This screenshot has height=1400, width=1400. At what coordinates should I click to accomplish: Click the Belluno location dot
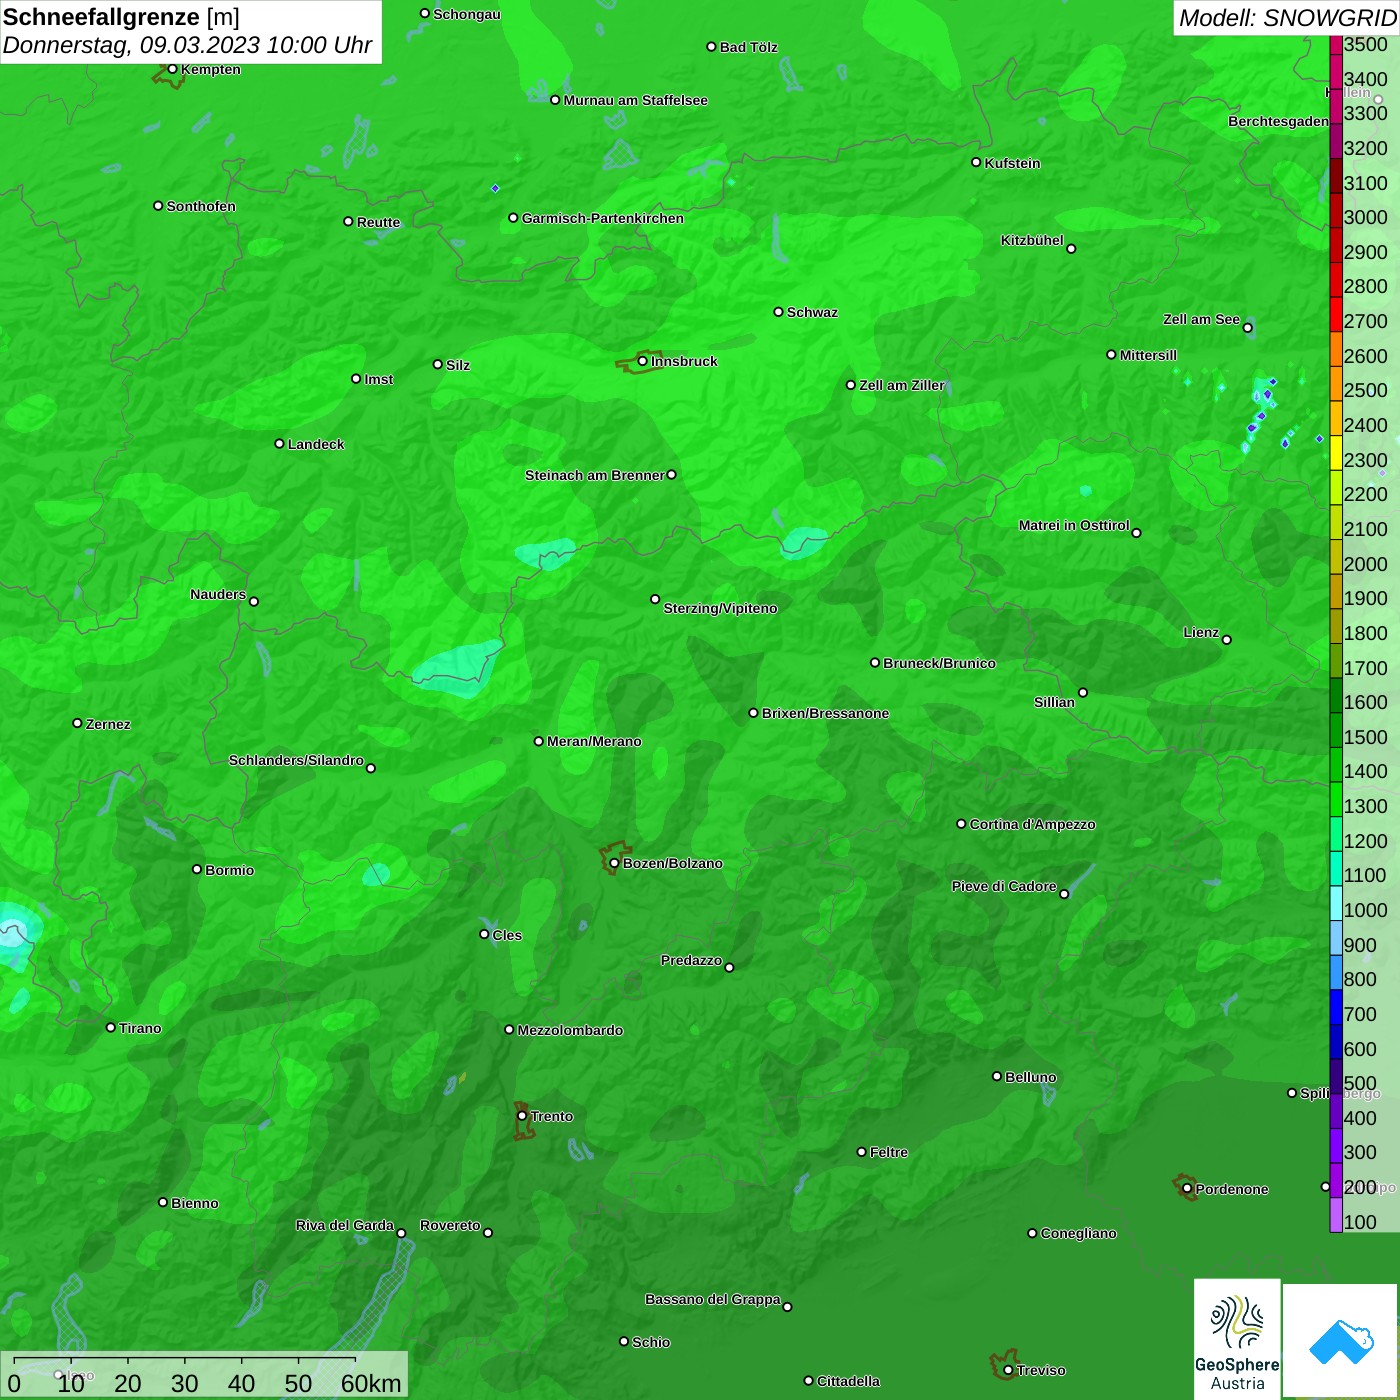point(997,1076)
